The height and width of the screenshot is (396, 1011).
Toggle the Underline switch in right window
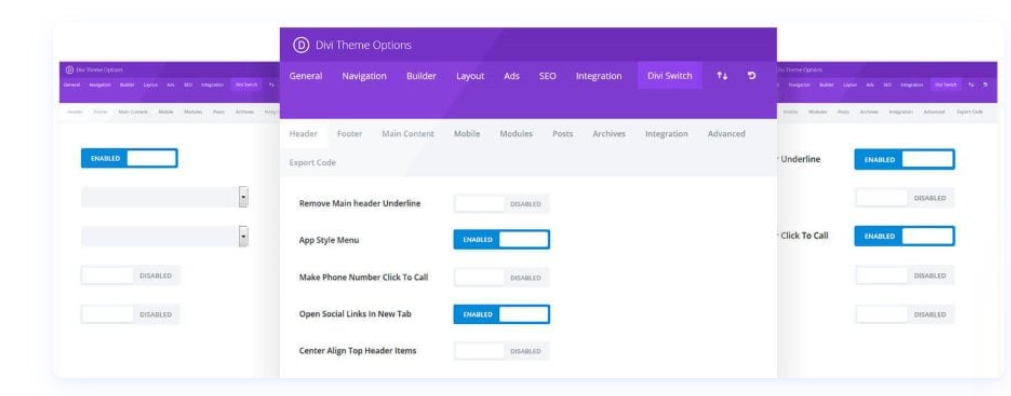coord(905,159)
